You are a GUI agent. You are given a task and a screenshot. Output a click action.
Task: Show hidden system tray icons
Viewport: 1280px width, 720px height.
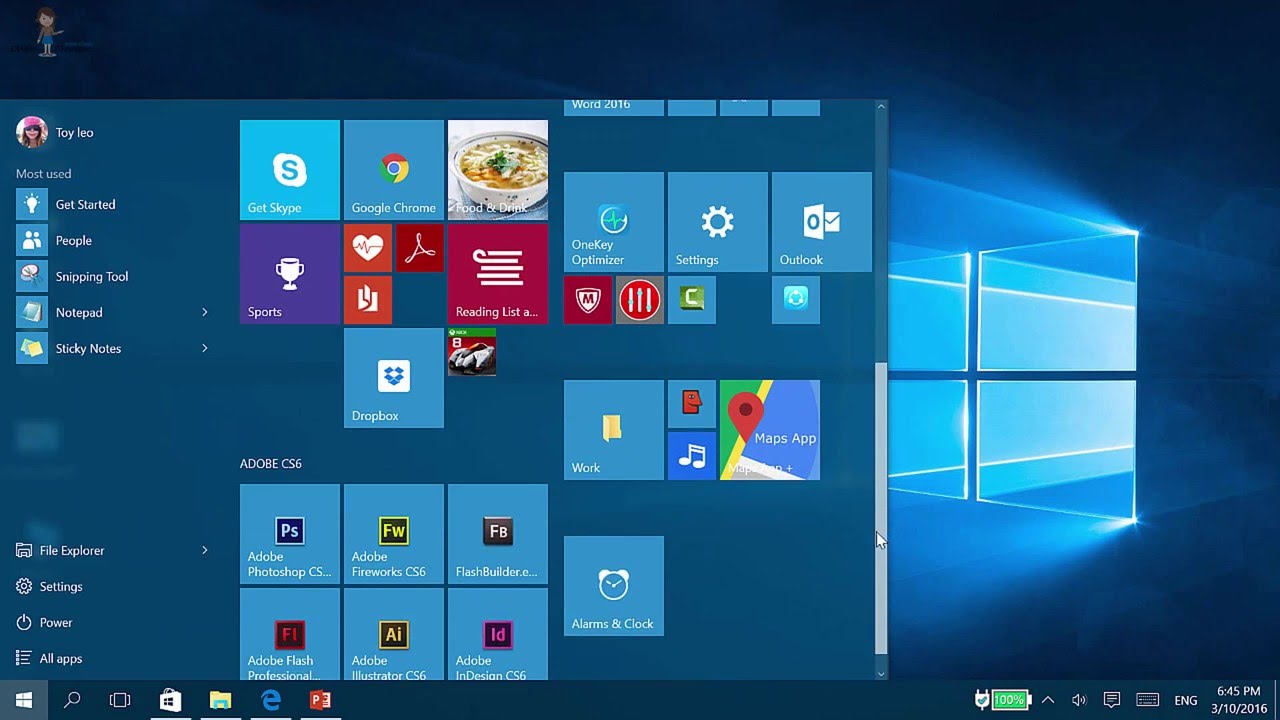[1048, 700]
